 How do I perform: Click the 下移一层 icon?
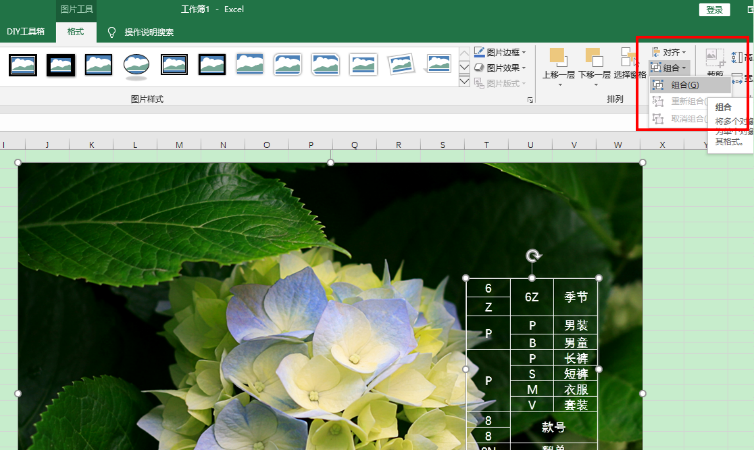point(594,57)
